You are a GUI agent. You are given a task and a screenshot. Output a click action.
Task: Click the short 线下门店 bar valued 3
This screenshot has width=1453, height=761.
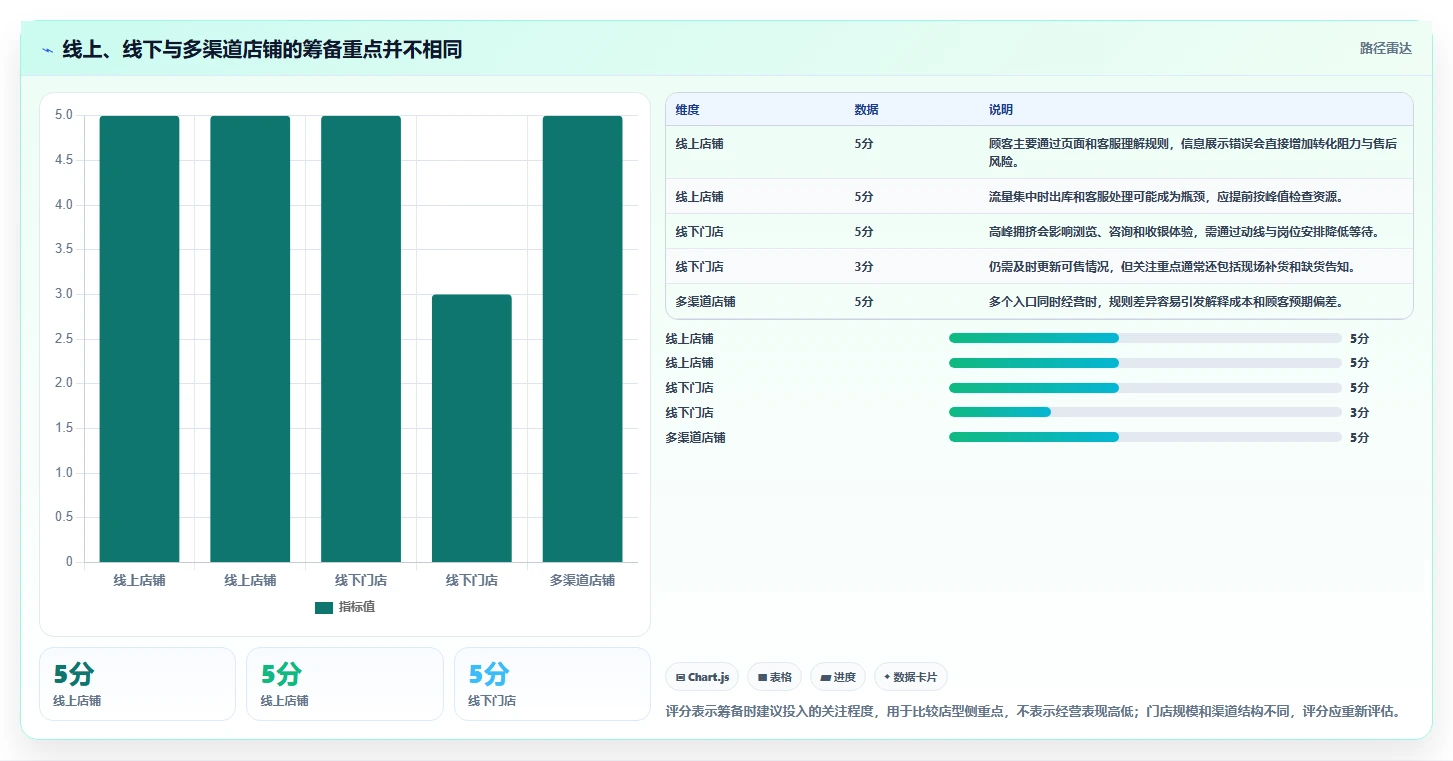[x=472, y=428]
